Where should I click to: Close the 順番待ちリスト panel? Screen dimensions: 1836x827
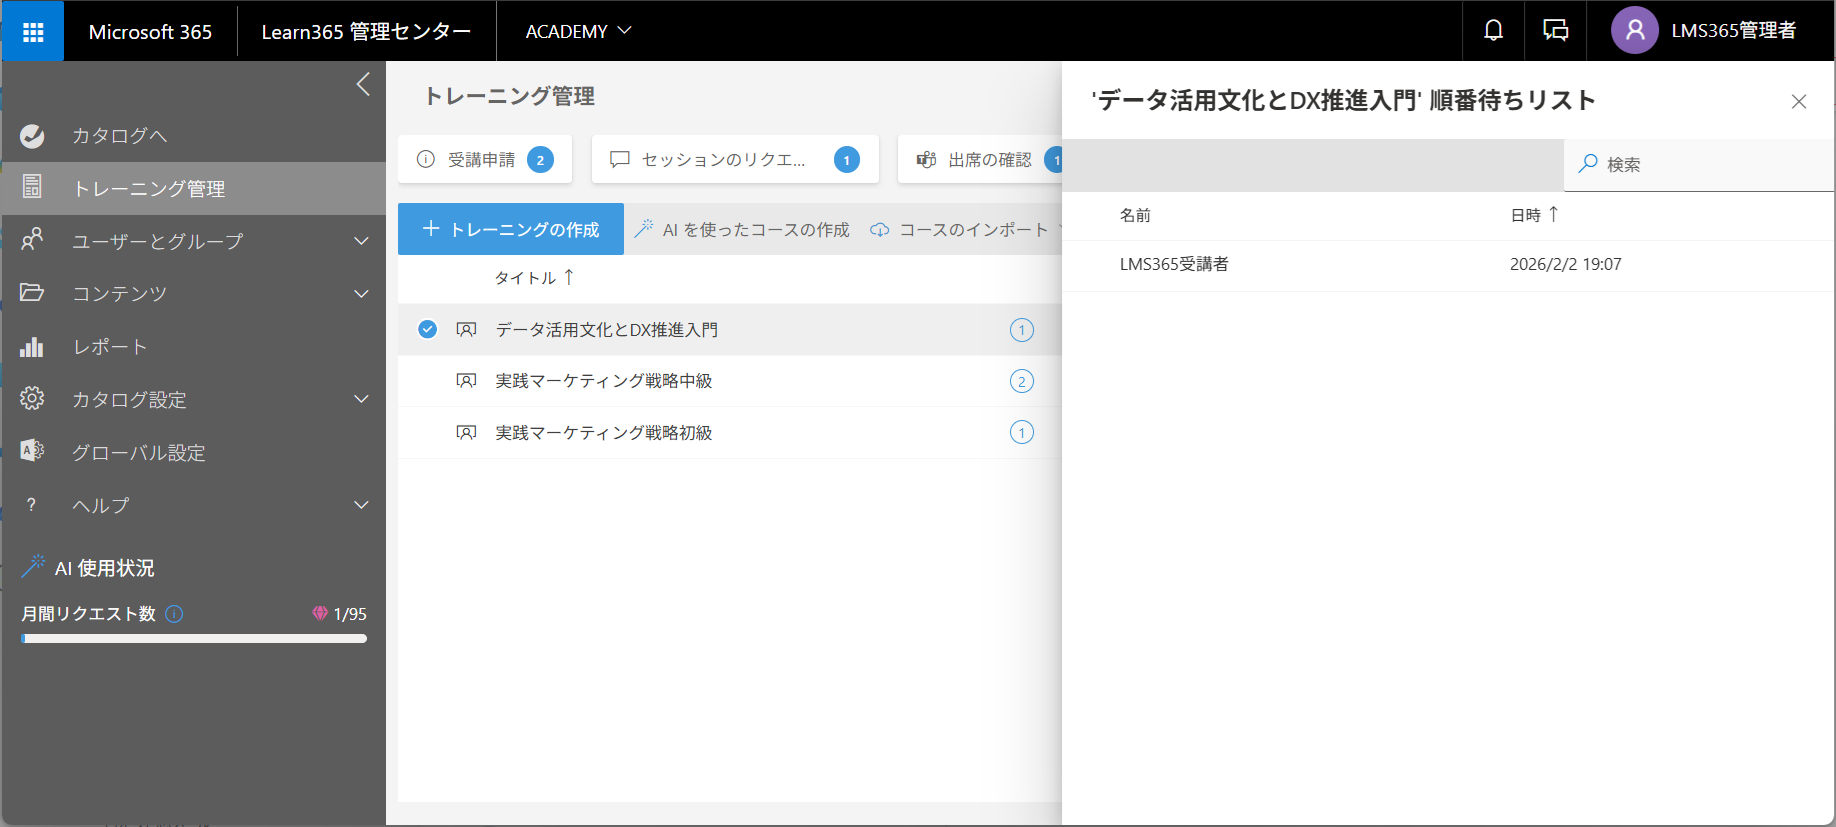tap(1799, 102)
